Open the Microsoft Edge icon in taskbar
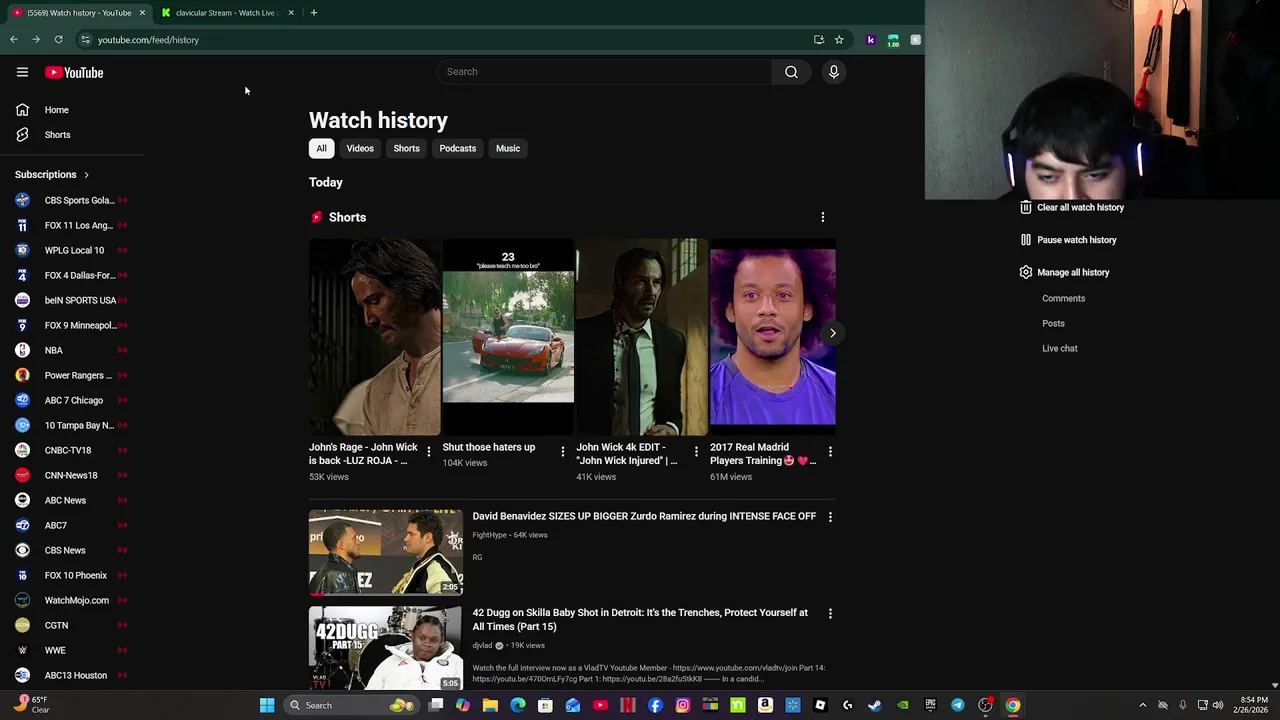This screenshot has width=1280, height=720. click(518, 705)
